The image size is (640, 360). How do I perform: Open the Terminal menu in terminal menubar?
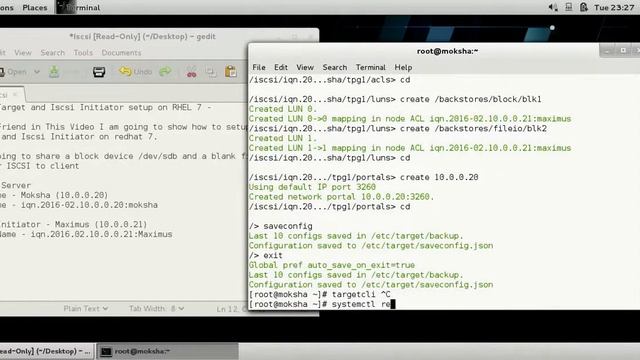(371, 67)
